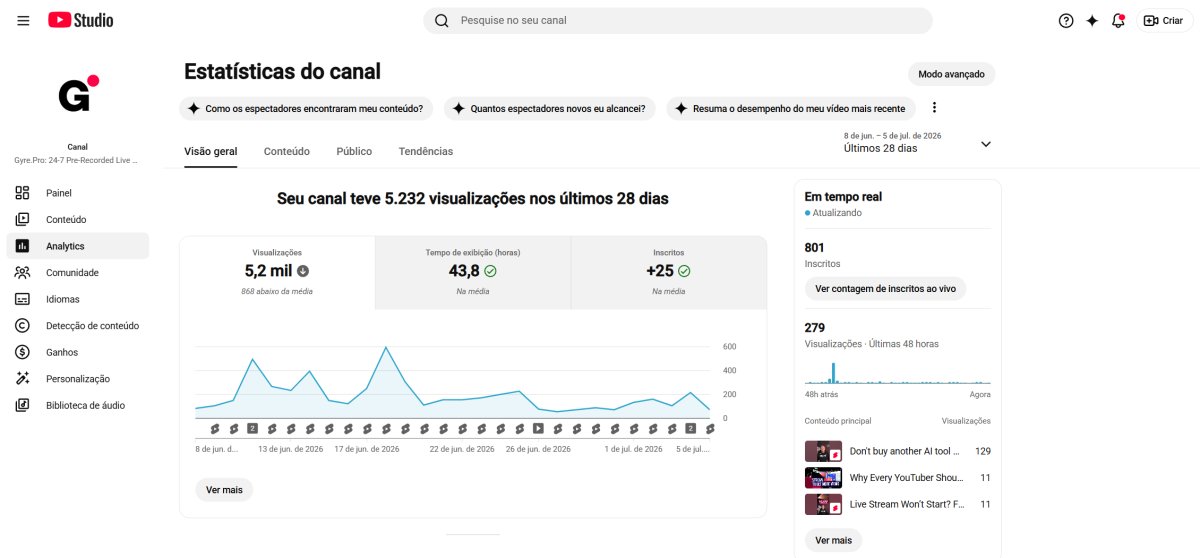
Task: Switch to the Conteúdo analytics tab
Action: [287, 151]
